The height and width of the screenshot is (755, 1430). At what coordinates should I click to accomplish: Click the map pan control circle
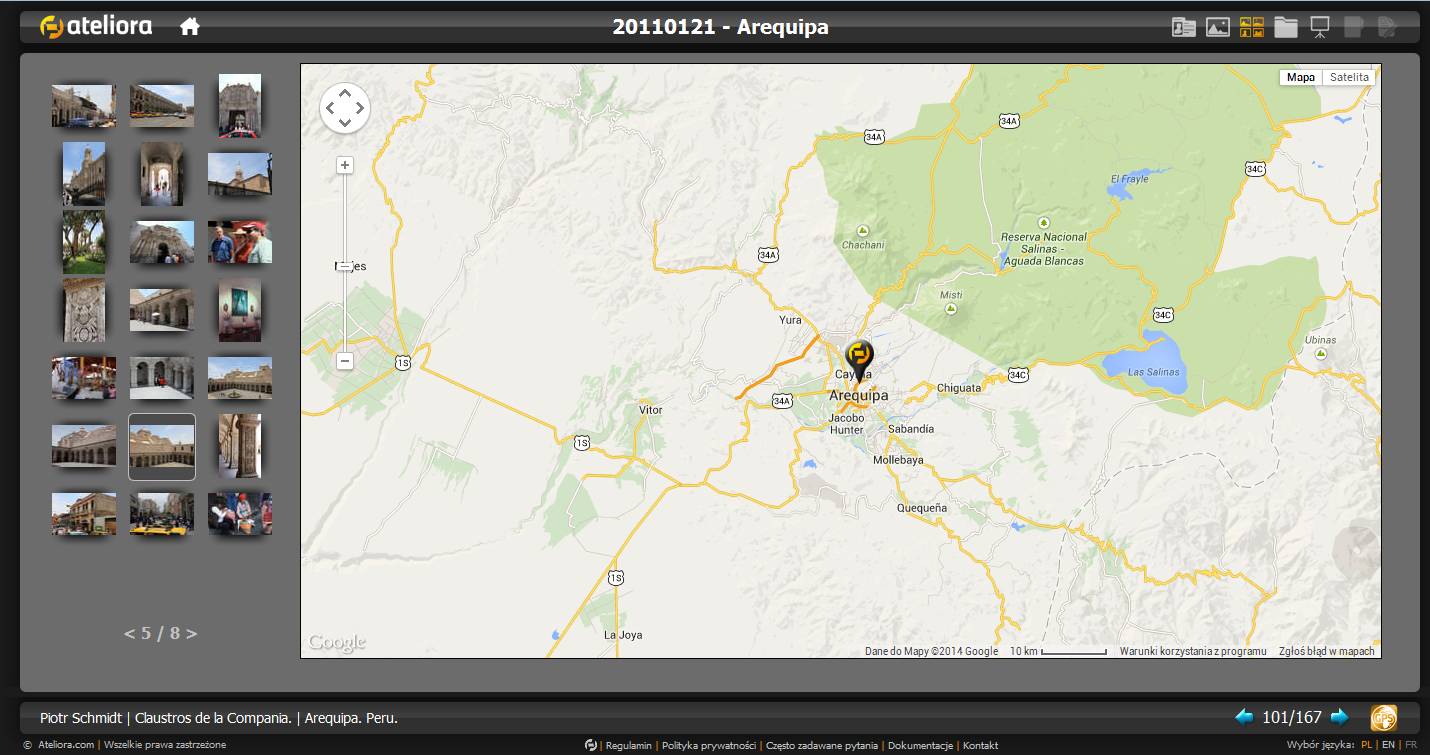click(x=345, y=108)
